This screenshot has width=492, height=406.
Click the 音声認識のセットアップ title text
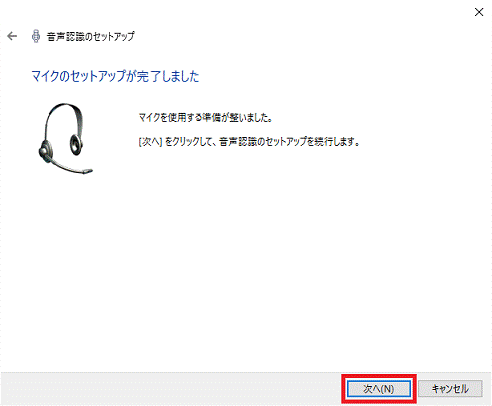(x=91, y=36)
